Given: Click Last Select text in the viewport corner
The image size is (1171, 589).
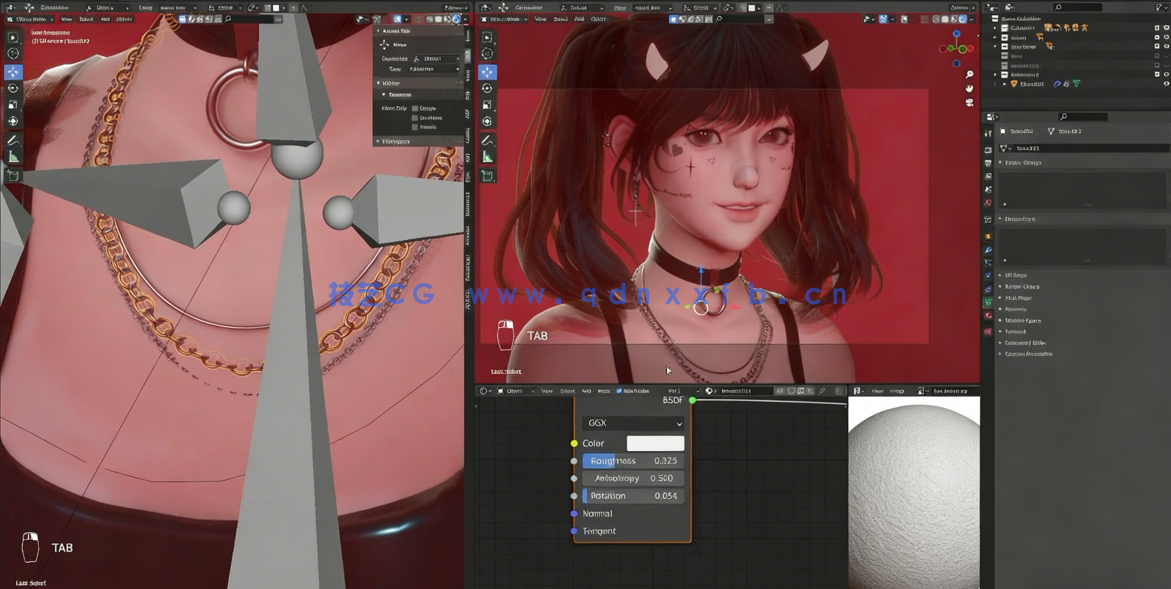Looking at the screenshot, I should click(x=32, y=583).
